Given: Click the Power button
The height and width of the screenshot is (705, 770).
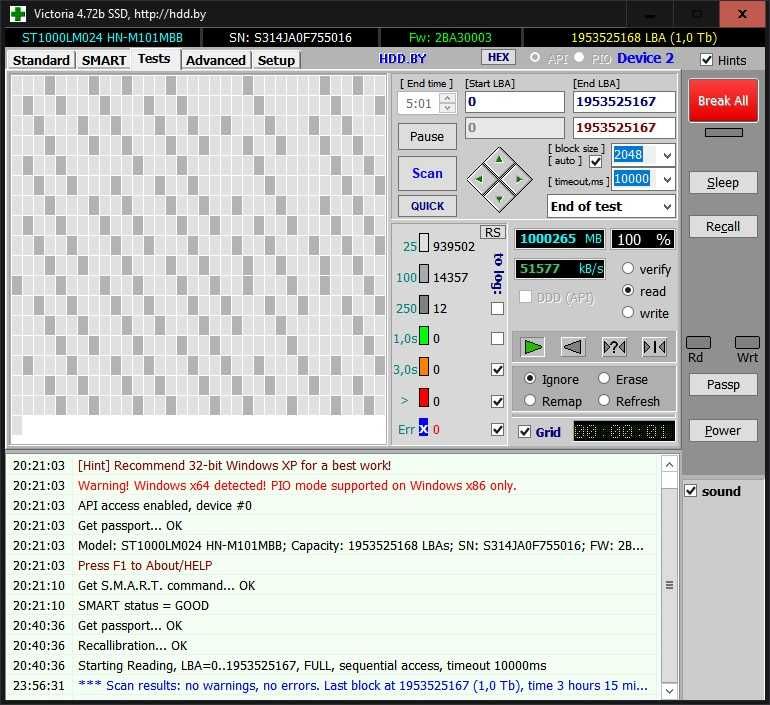Looking at the screenshot, I should (x=723, y=431).
